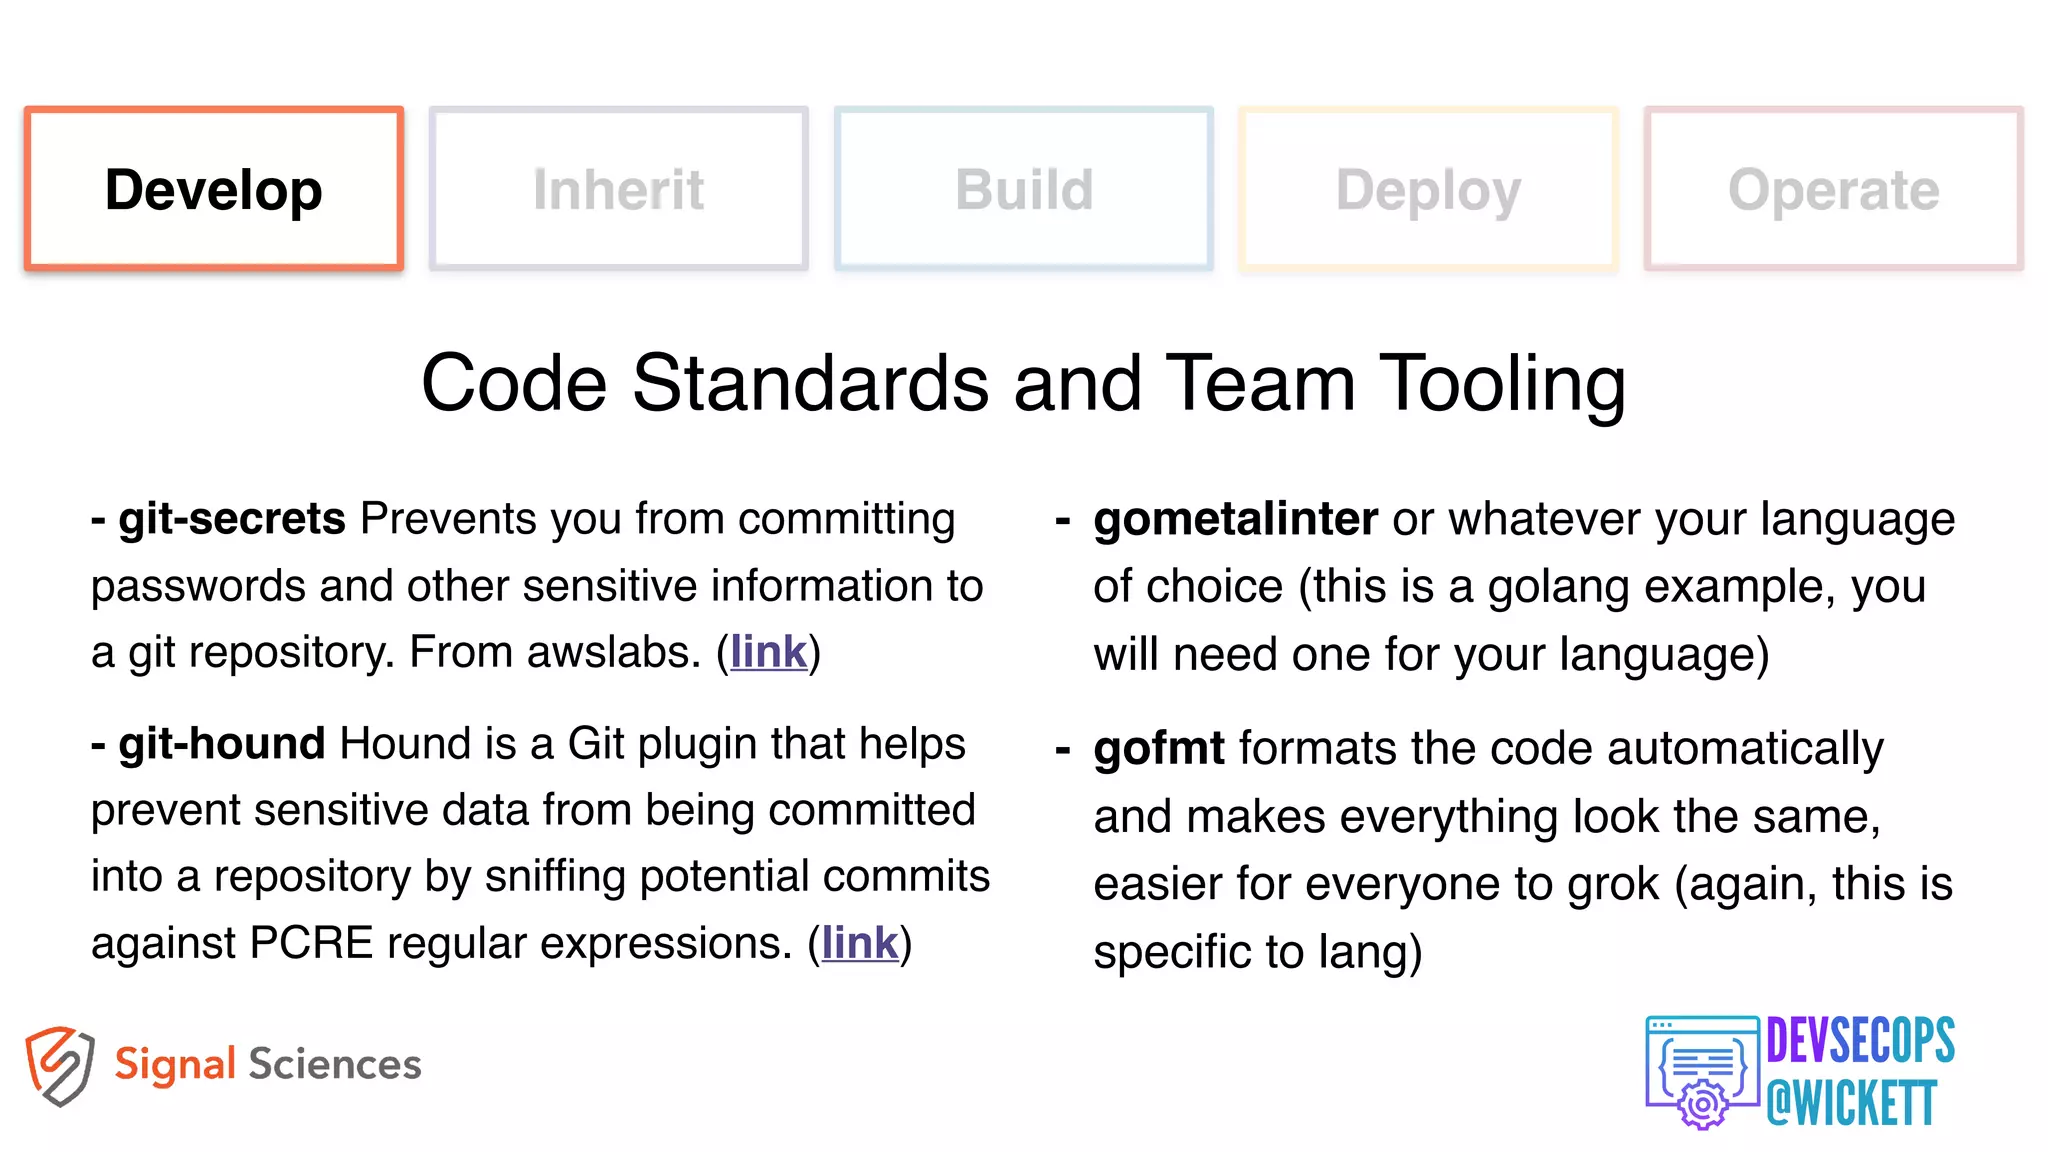Click the Signal Sciences shield logo icon
This screenshot has height=1152, width=2048.
(x=60, y=1066)
